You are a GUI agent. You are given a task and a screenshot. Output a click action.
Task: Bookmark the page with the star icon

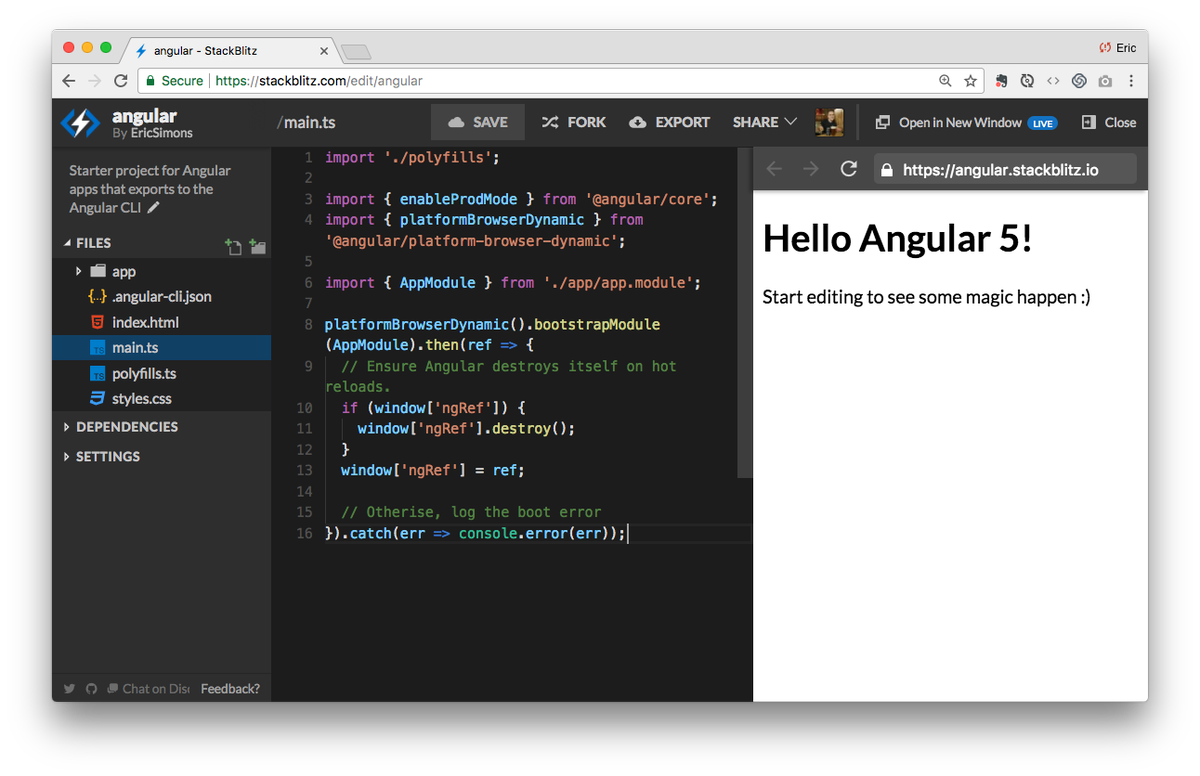970,81
